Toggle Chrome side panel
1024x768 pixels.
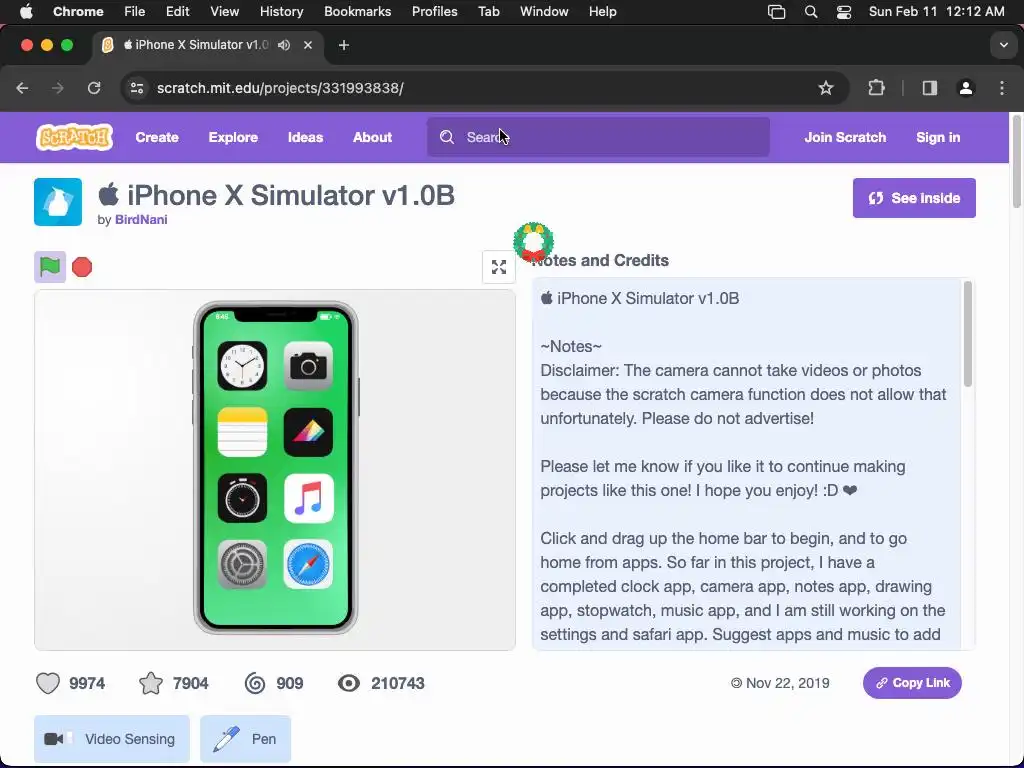point(929,88)
